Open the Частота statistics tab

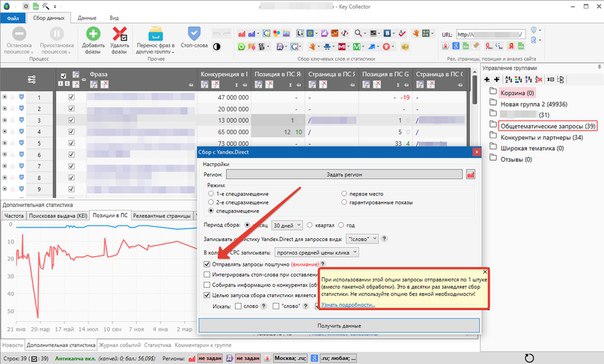14,216
